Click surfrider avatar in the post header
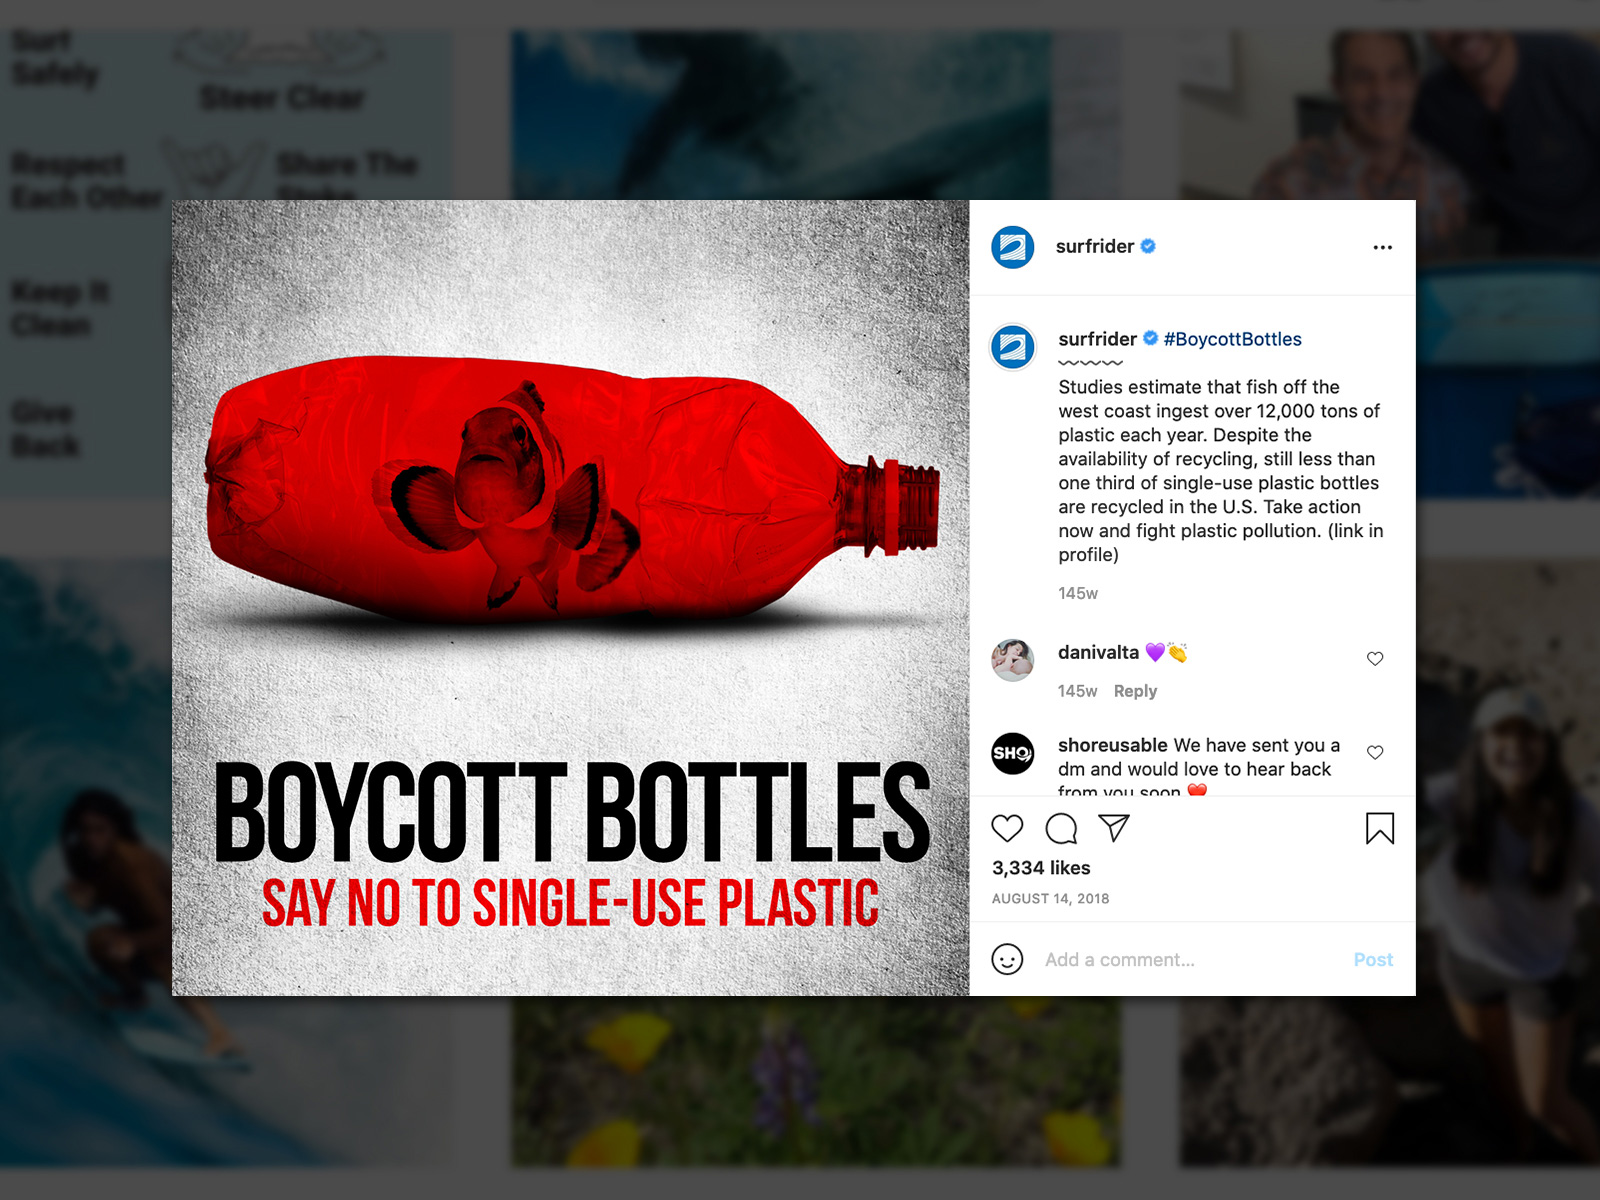Viewport: 1600px width, 1200px height. pos(1013,247)
